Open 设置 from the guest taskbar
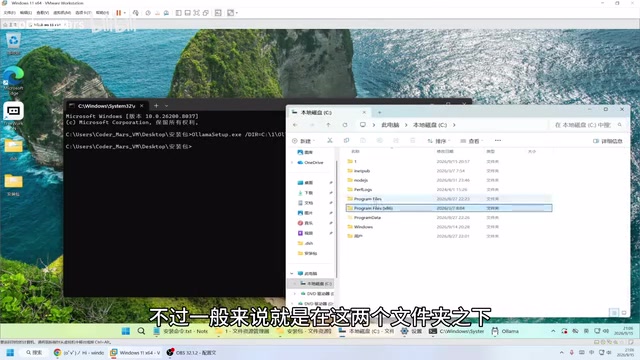The height and width of the screenshot is (360, 640). click(411, 331)
